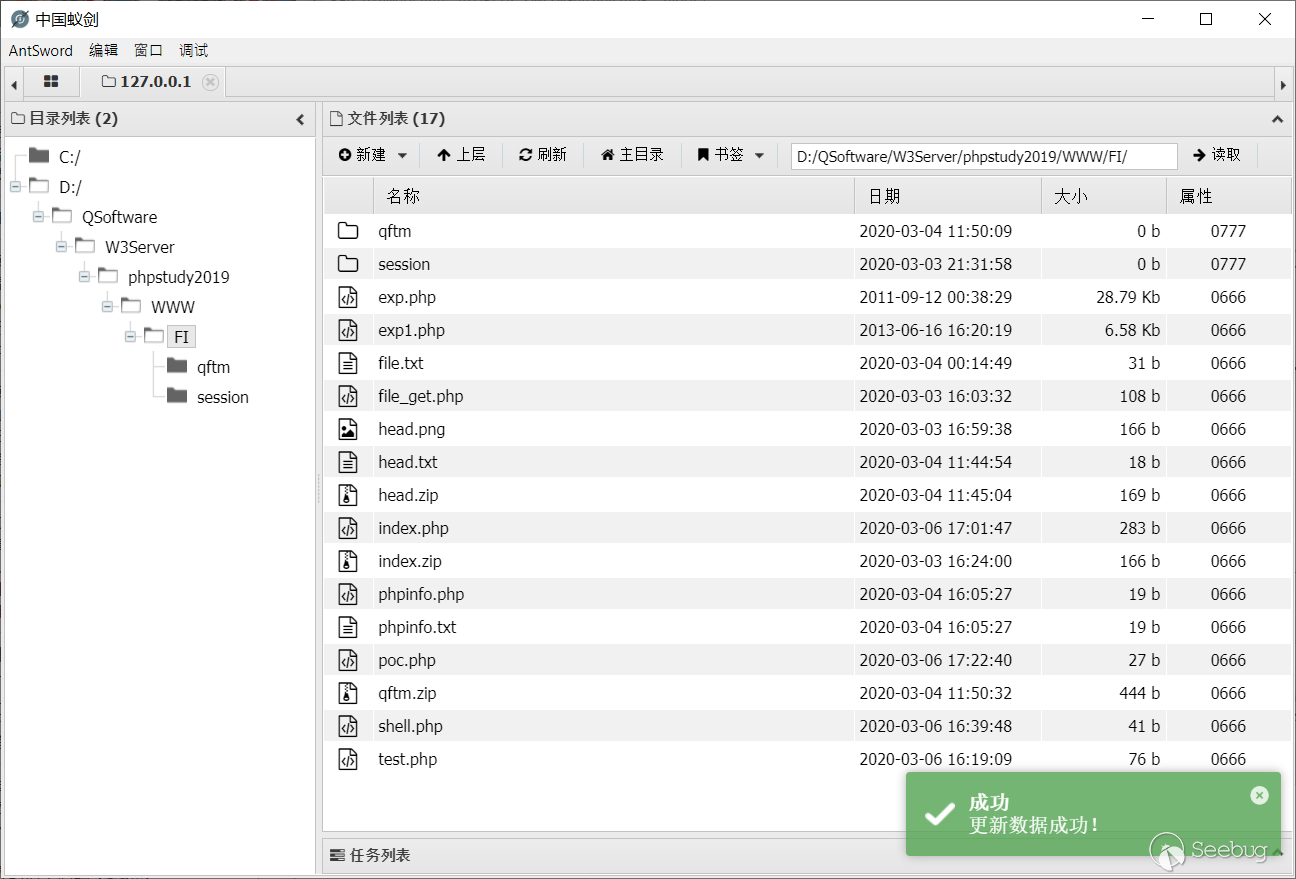The height and width of the screenshot is (879, 1296).
Task: Collapse the 目录列表 panel with left chevron
Action: click(300, 119)
